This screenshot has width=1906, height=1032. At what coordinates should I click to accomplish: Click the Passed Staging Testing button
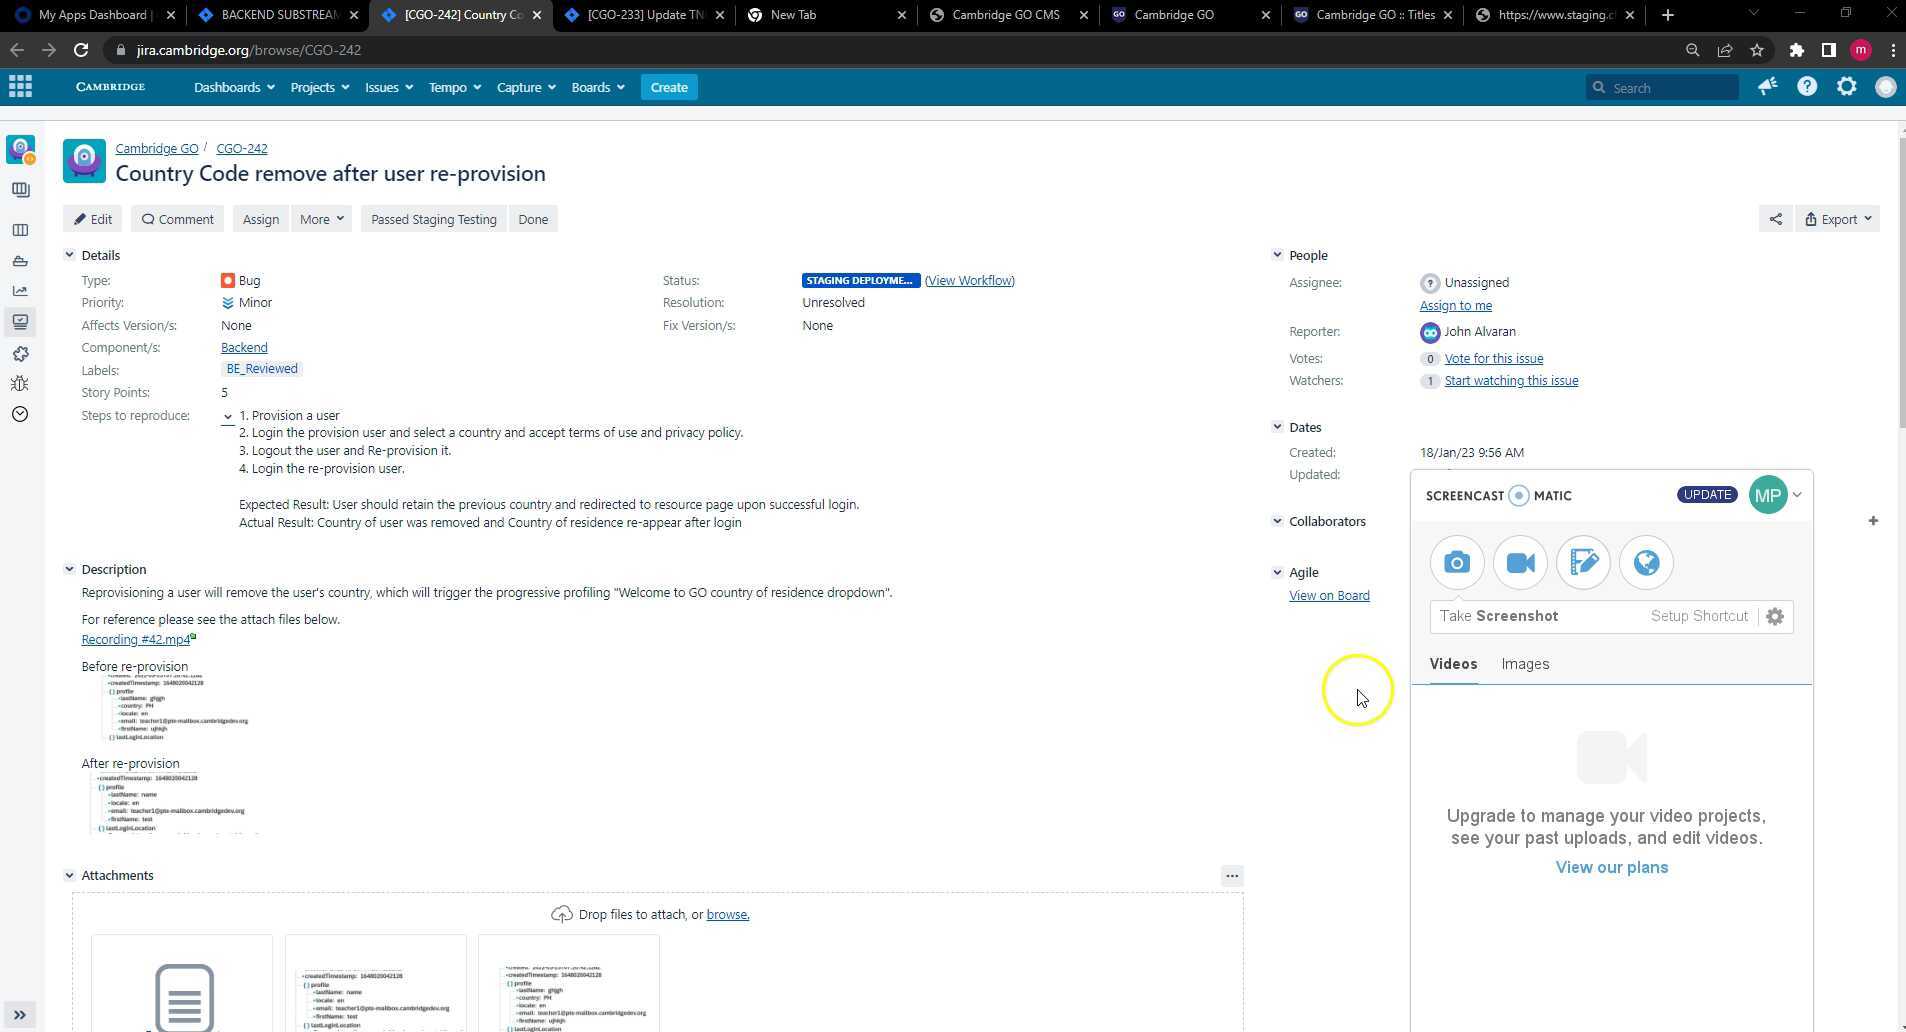tap(433, 219)
